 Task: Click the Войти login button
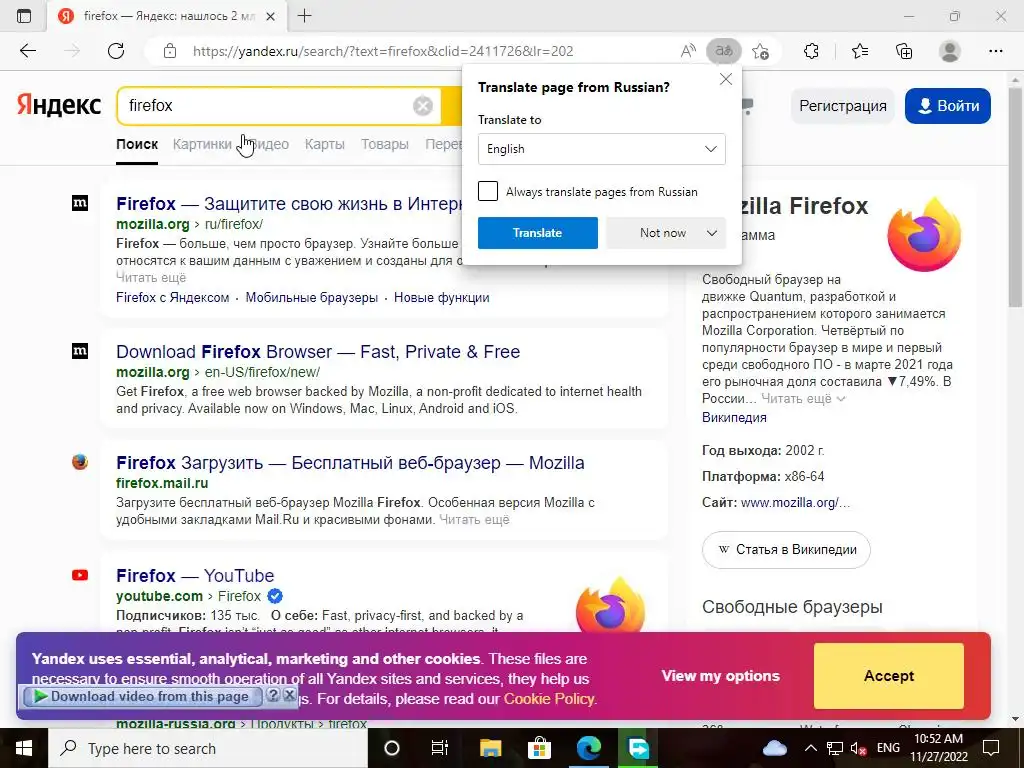click(948, 106)
